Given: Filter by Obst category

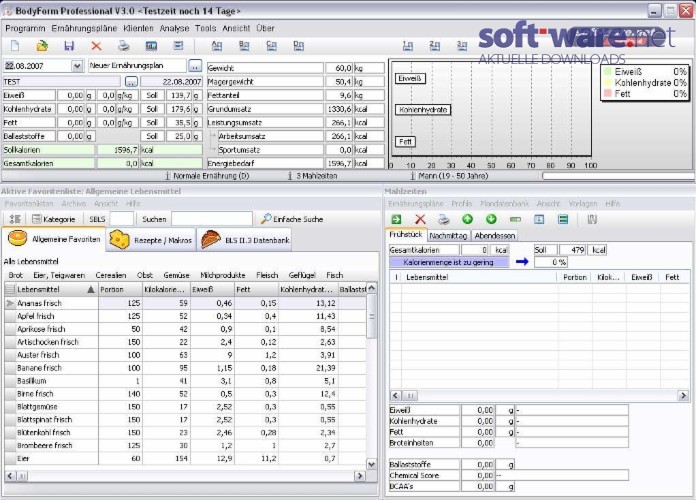Looking at the screenshot, I should [x=145, y=275].
